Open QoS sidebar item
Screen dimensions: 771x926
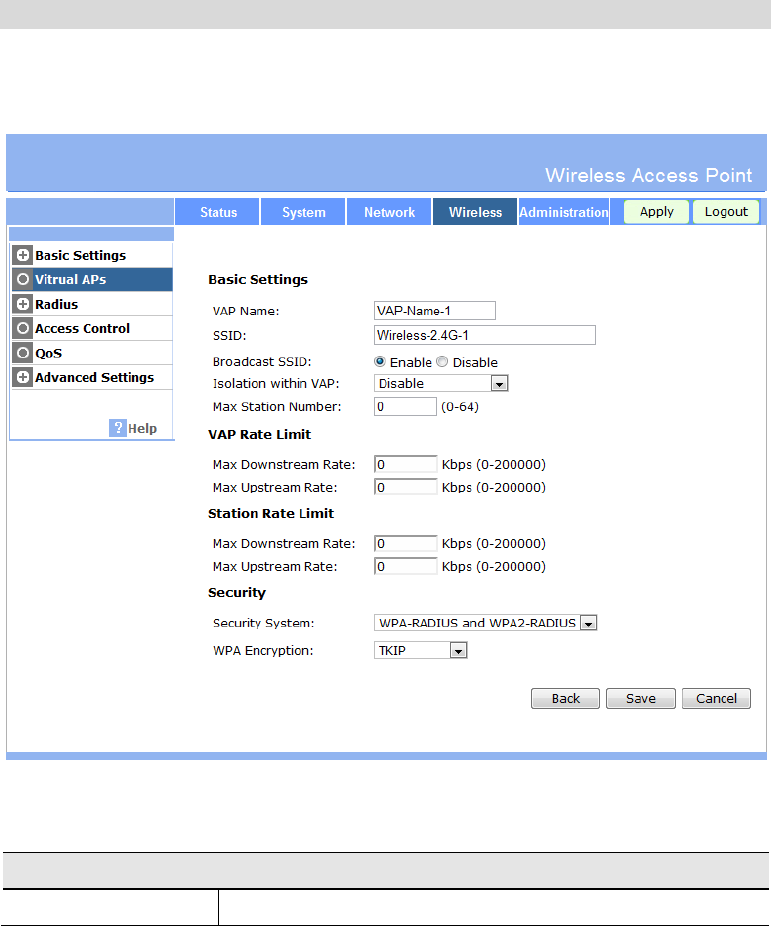[x=92, y=353]
